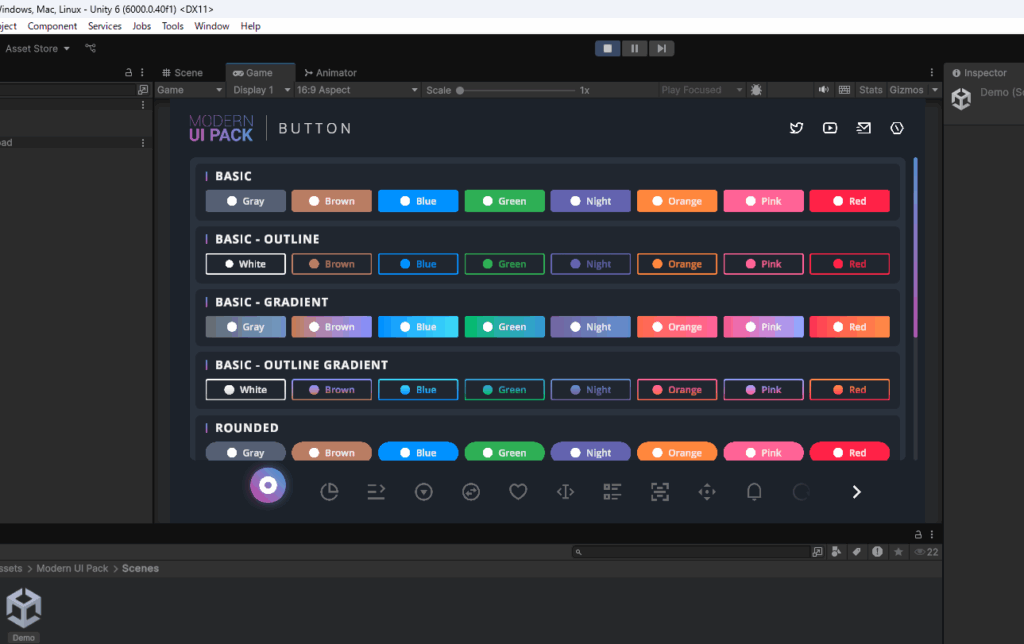The width and height of the screenshot is (1024, 644).
Task: Open Project search in new window icon
Action: click(x=817, y=552)
